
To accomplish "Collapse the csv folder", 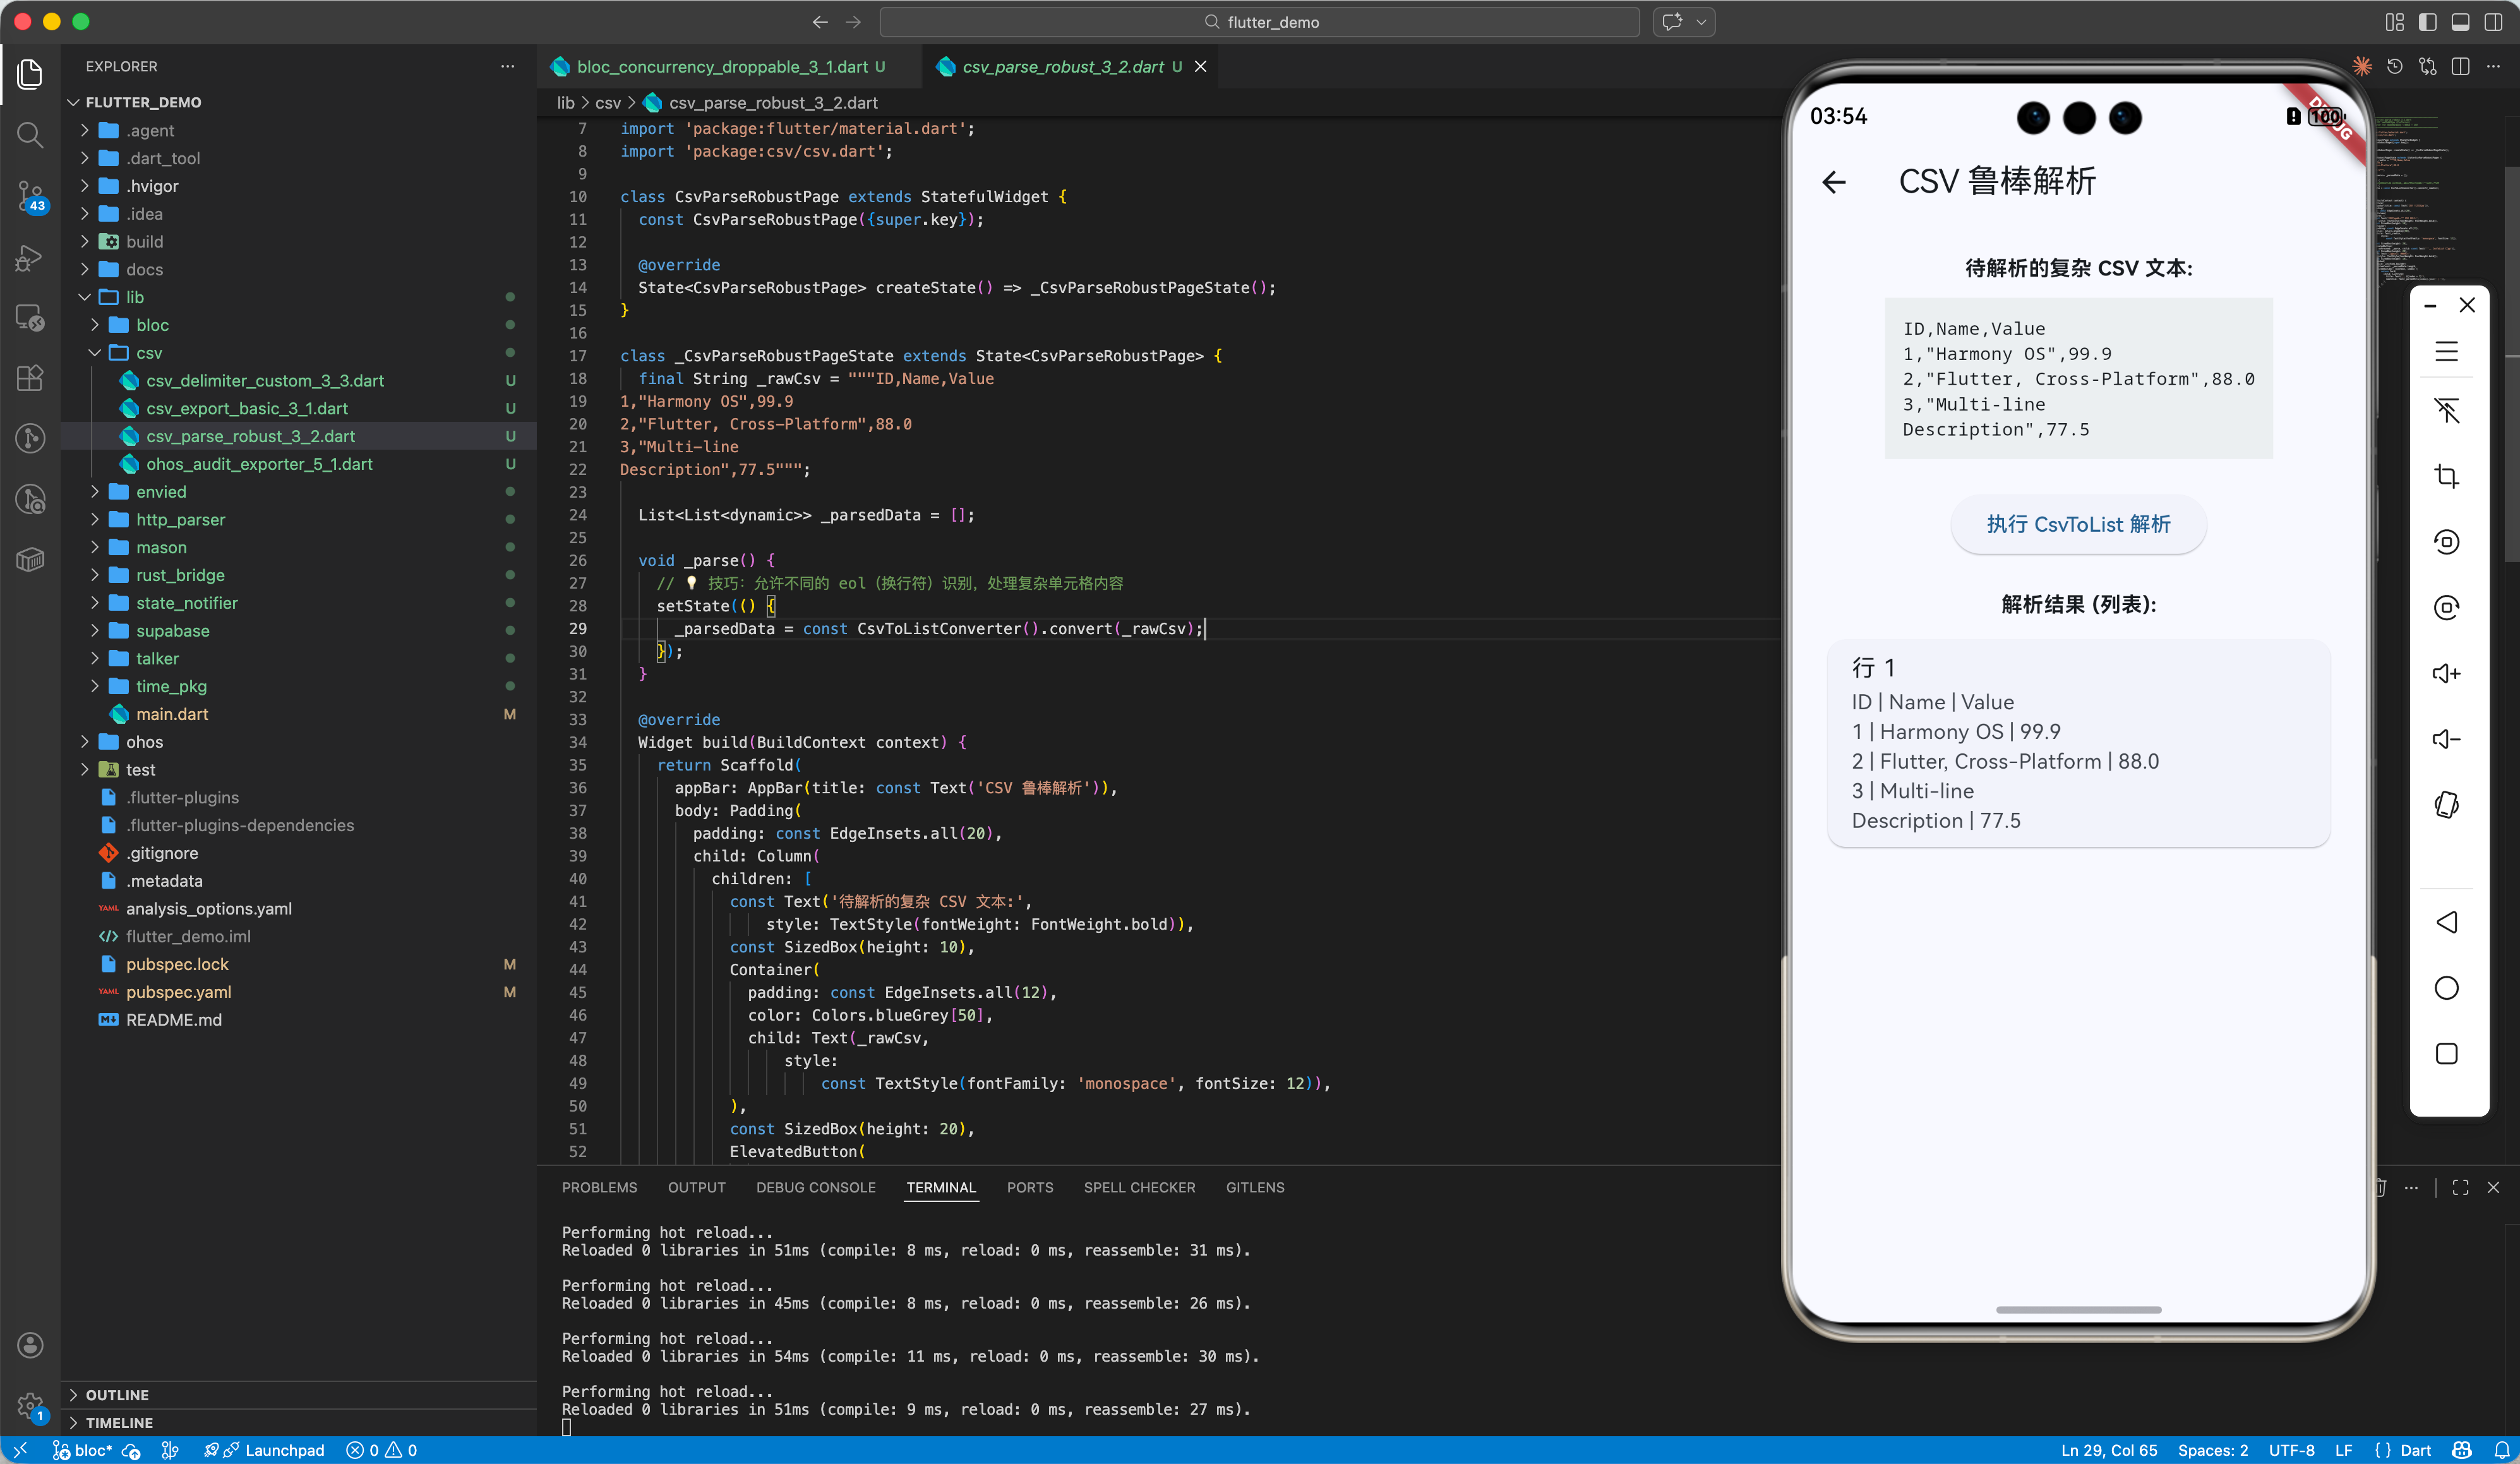I will tap(148, 353).
